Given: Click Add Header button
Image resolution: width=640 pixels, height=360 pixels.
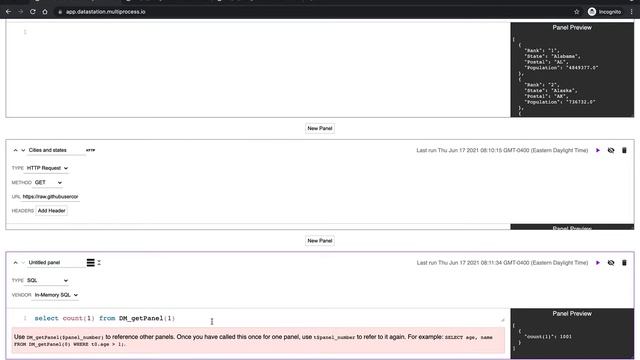Looking at the screenshot, I should pos(51,211).
